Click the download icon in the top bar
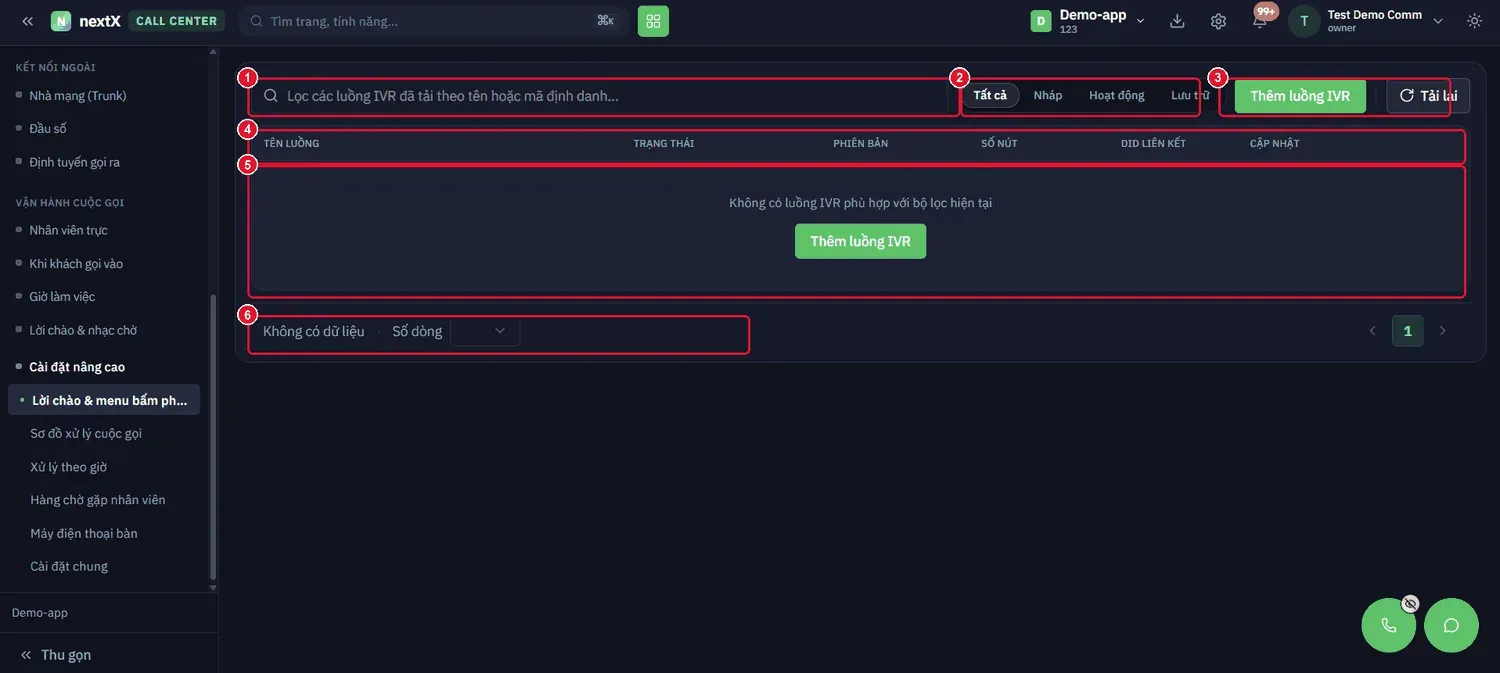Image resolution: width=1500 pixels, height=673 pixels. click(1177, 21)
